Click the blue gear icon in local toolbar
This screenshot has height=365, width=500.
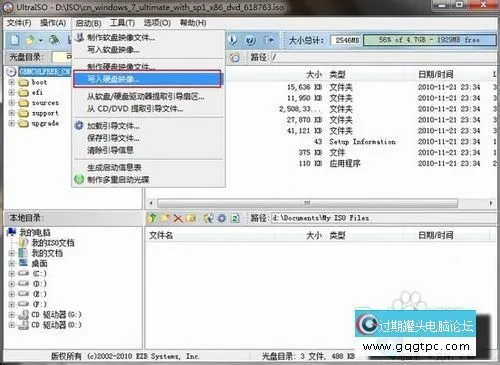coord(222,218)
